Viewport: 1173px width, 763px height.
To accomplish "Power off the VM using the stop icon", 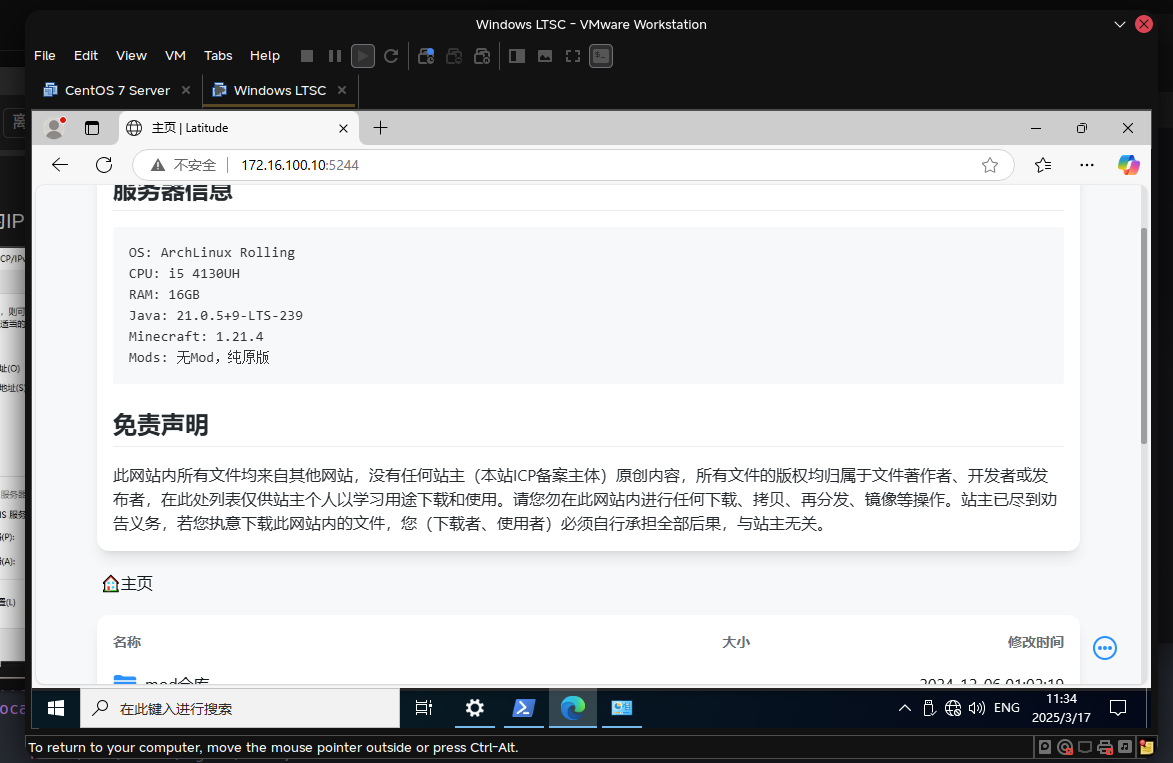I will click(306, 55).
